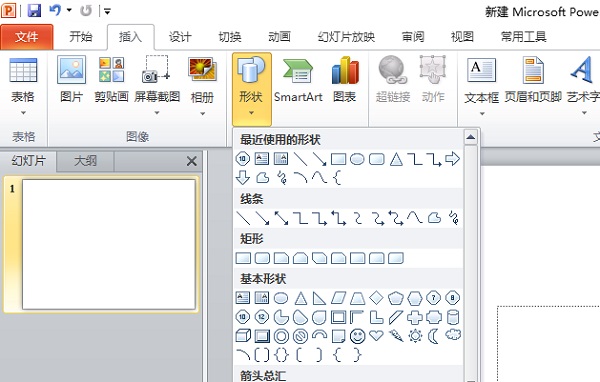This screenshot has height=382, width=600.
Task: Insert a 表格 table
Action: (23, 86)
